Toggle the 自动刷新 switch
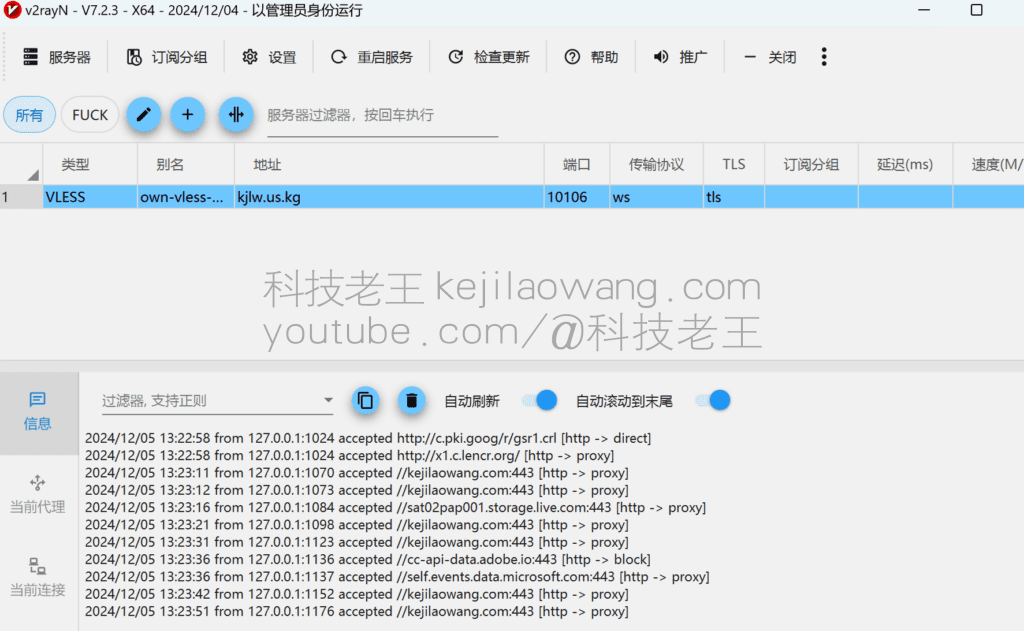 click(540, 401)
